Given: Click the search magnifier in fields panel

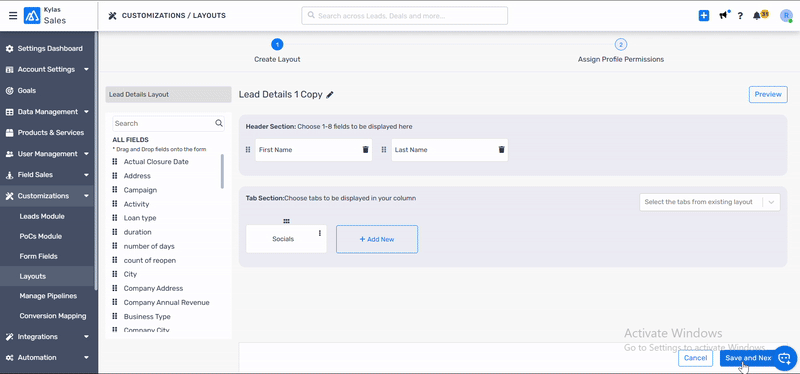Looking at the screenshot, I should pos(219,123).
